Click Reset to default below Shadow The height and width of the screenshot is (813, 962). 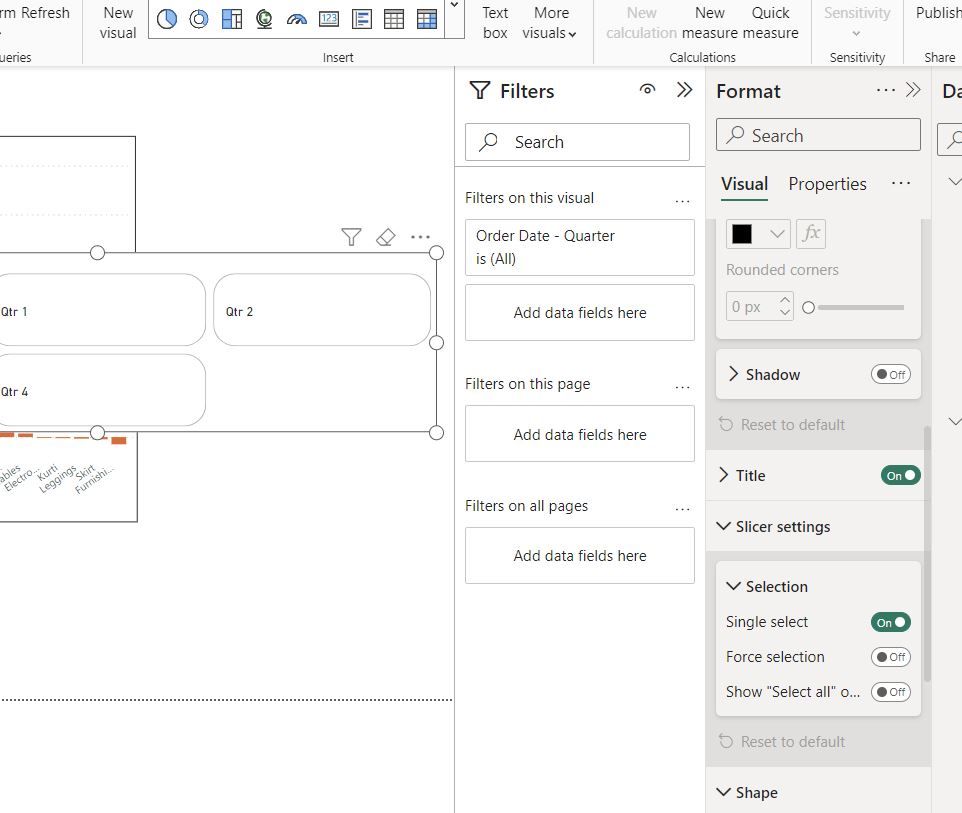pos(782,425)
